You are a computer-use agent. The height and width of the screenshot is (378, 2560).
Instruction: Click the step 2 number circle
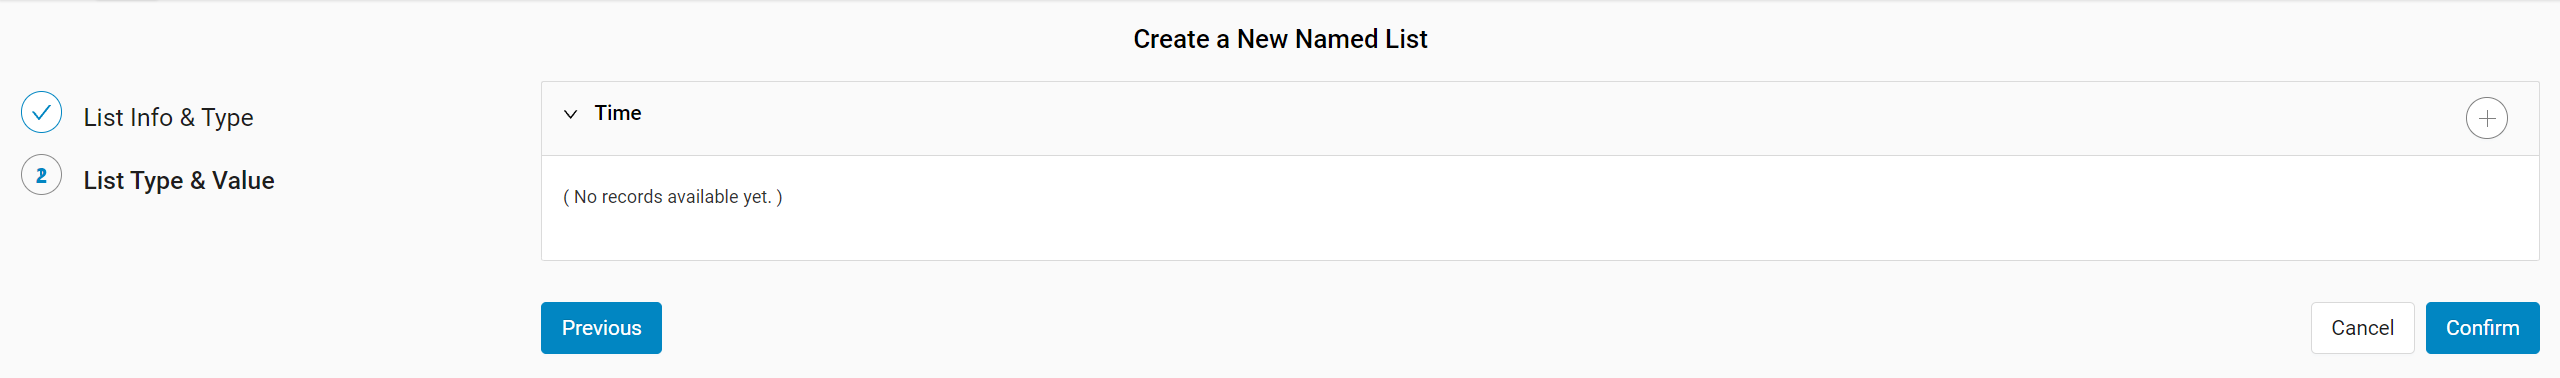(x=41, y=176)
